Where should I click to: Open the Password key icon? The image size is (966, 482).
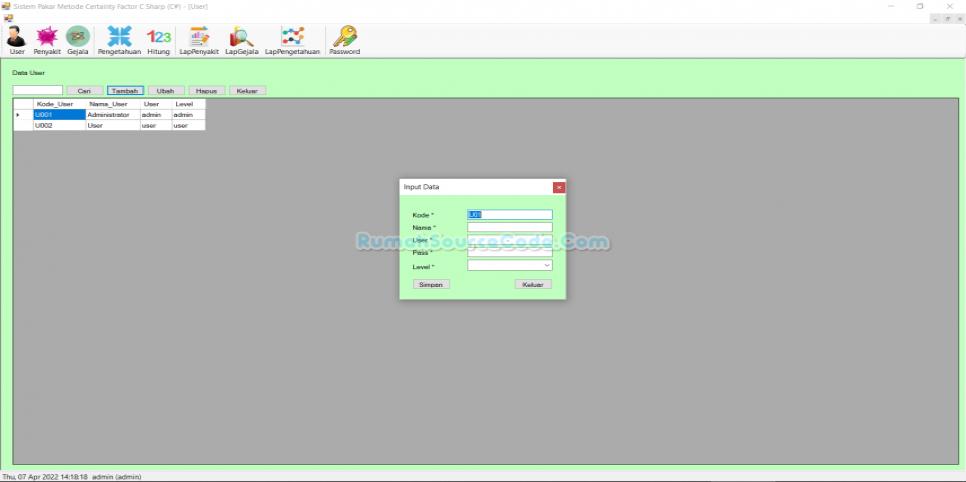[344, 41]
